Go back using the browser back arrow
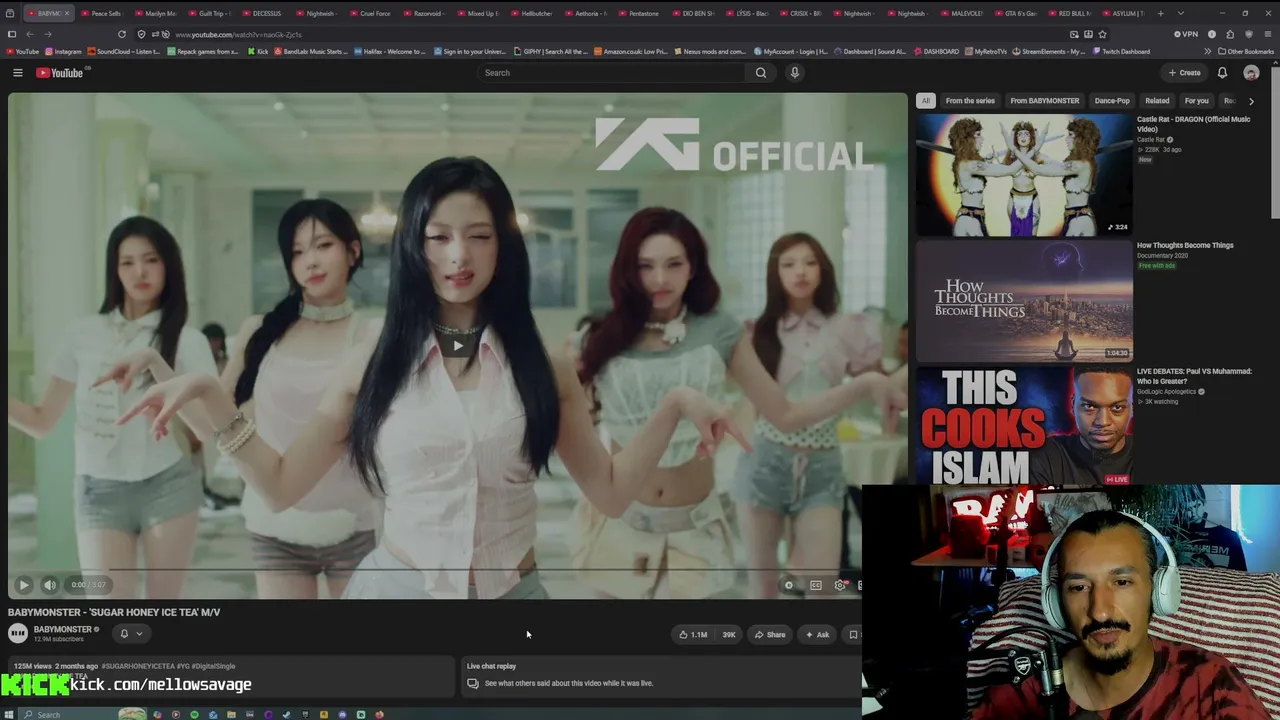 point(30,34)
